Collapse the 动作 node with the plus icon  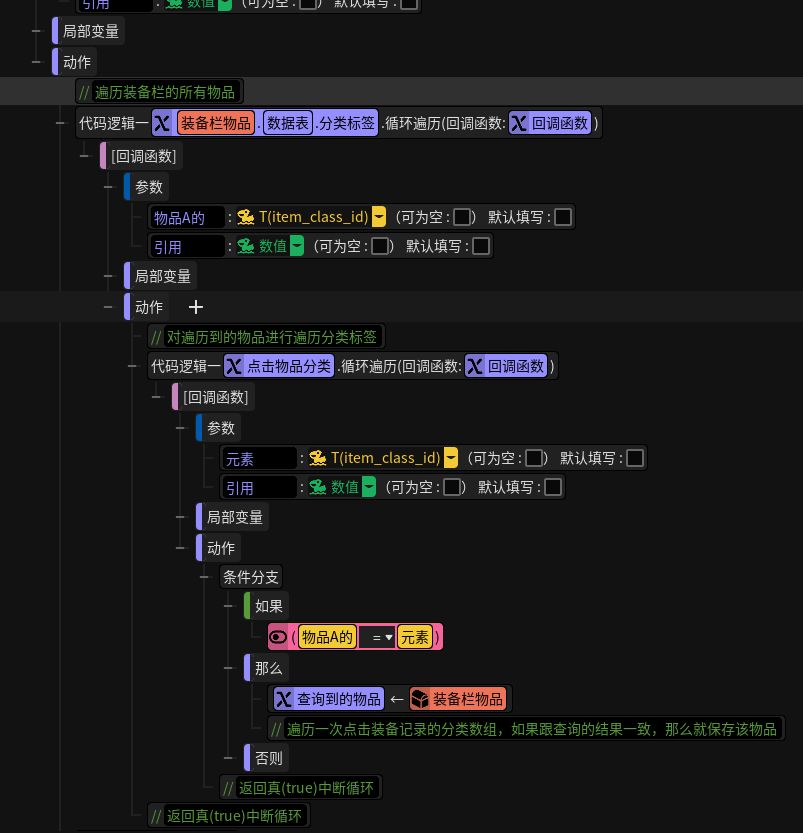click(x=108, y=307)
